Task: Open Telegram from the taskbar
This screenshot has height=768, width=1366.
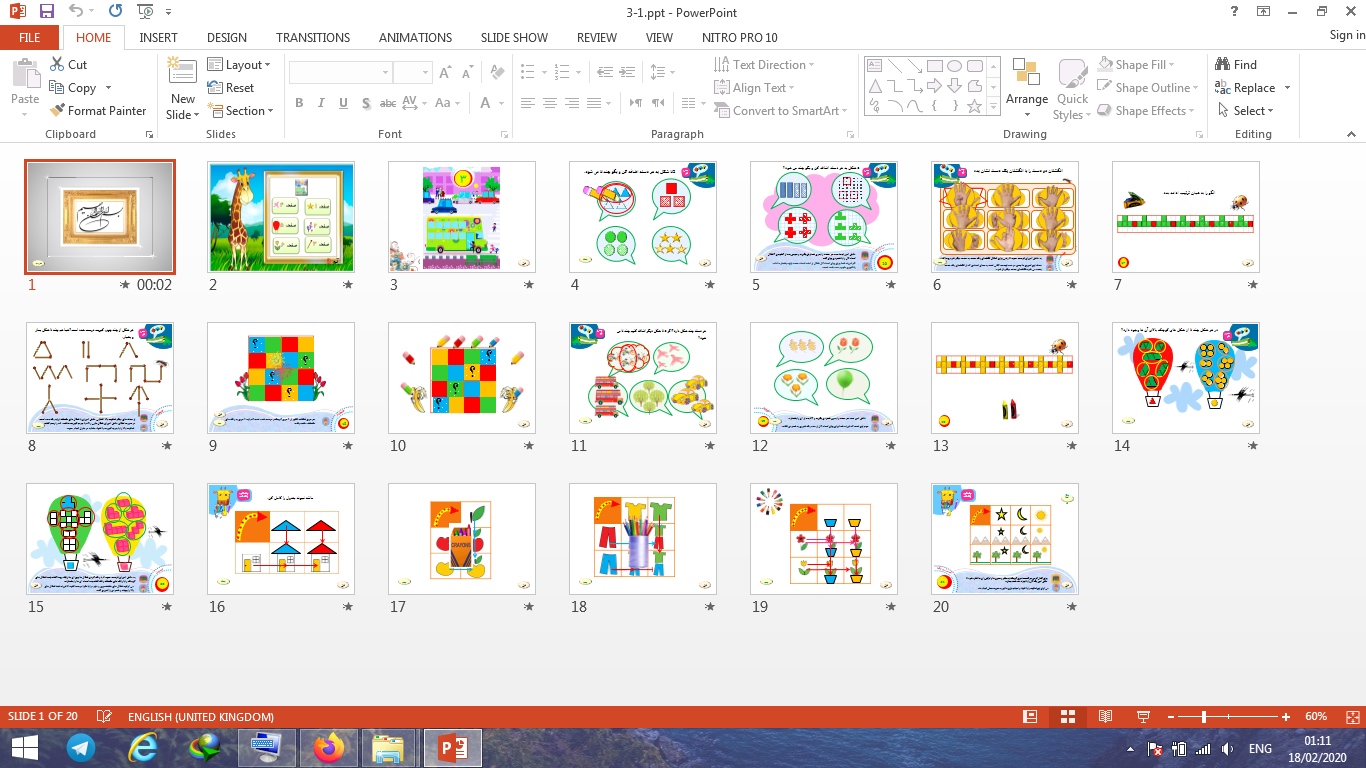Action: click(81, 747)
